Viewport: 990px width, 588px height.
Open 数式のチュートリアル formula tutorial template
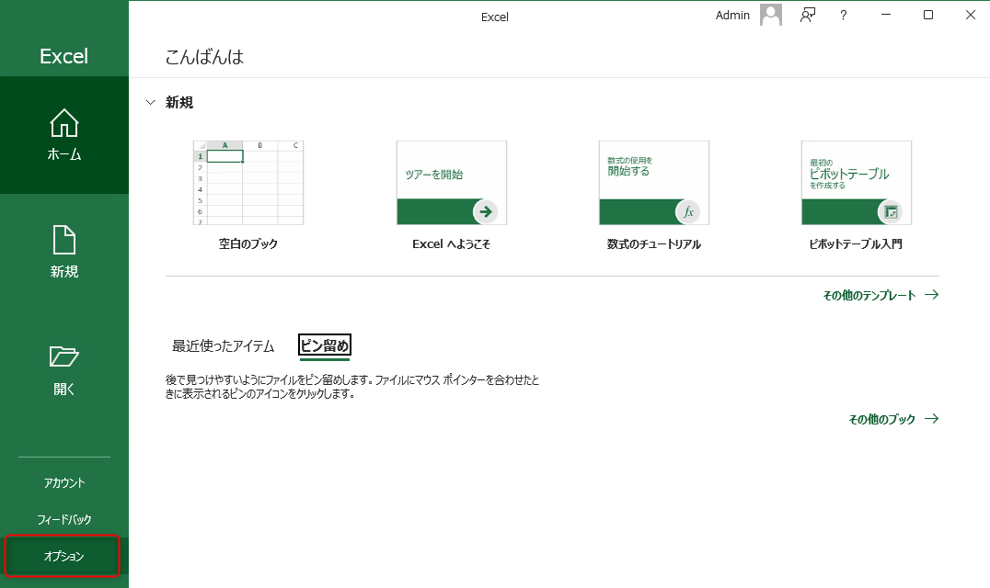pyautogui.click(x=654, y=183)
